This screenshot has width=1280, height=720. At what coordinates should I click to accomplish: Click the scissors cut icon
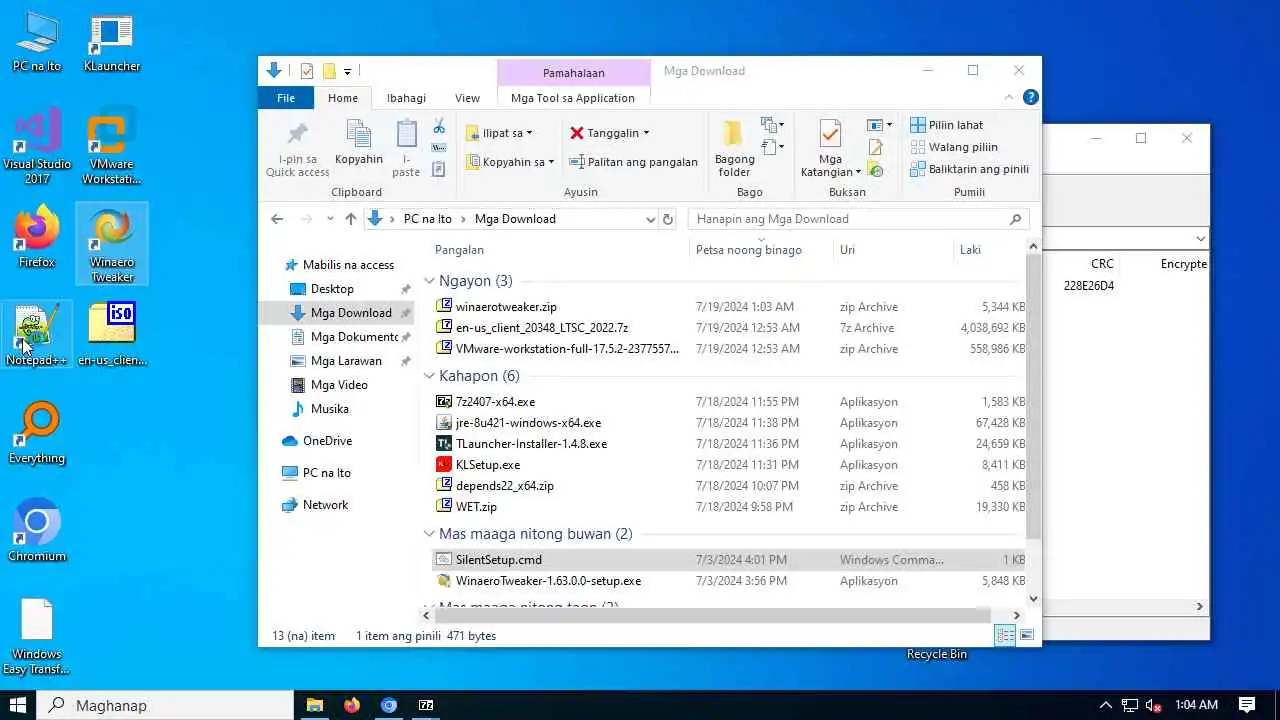(x=438, y=126)
